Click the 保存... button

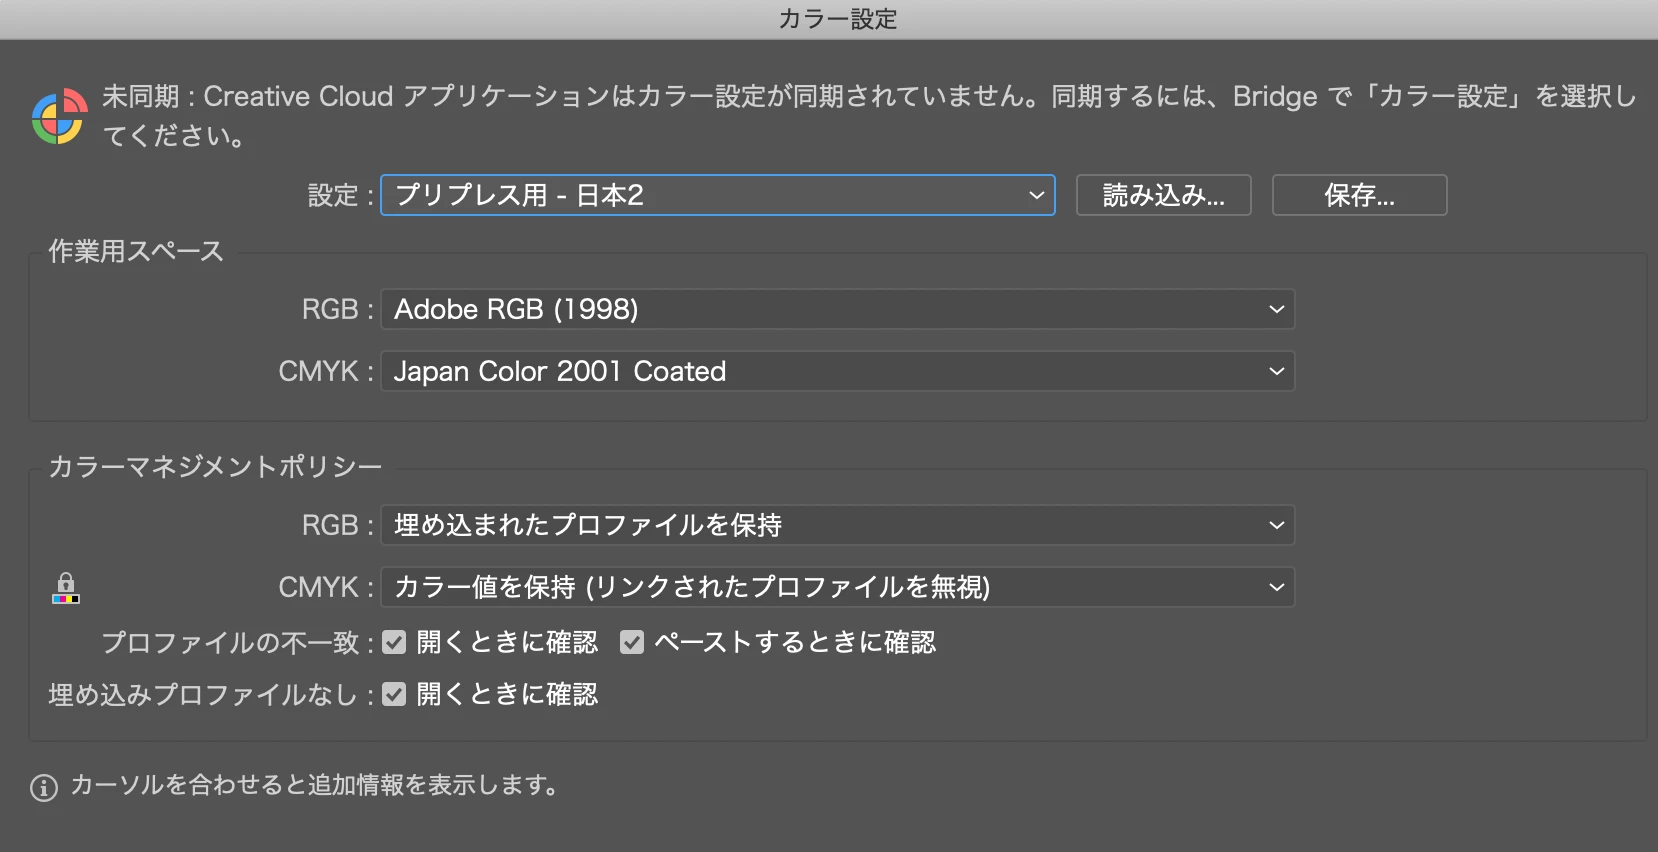click(x=1359, y=195)
